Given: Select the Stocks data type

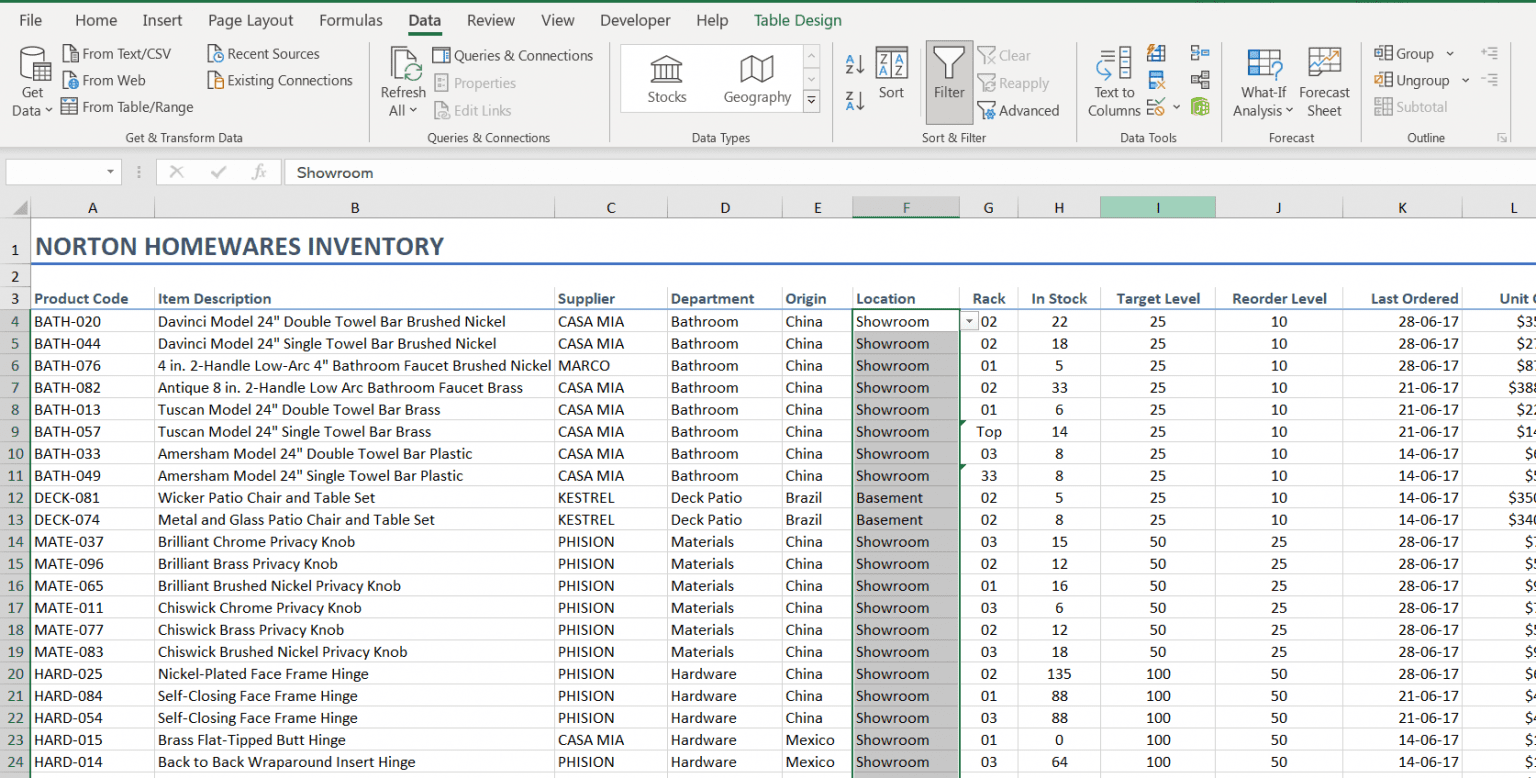Looking at the screenshot, I should pyautogui.click(x=665, y=78).
